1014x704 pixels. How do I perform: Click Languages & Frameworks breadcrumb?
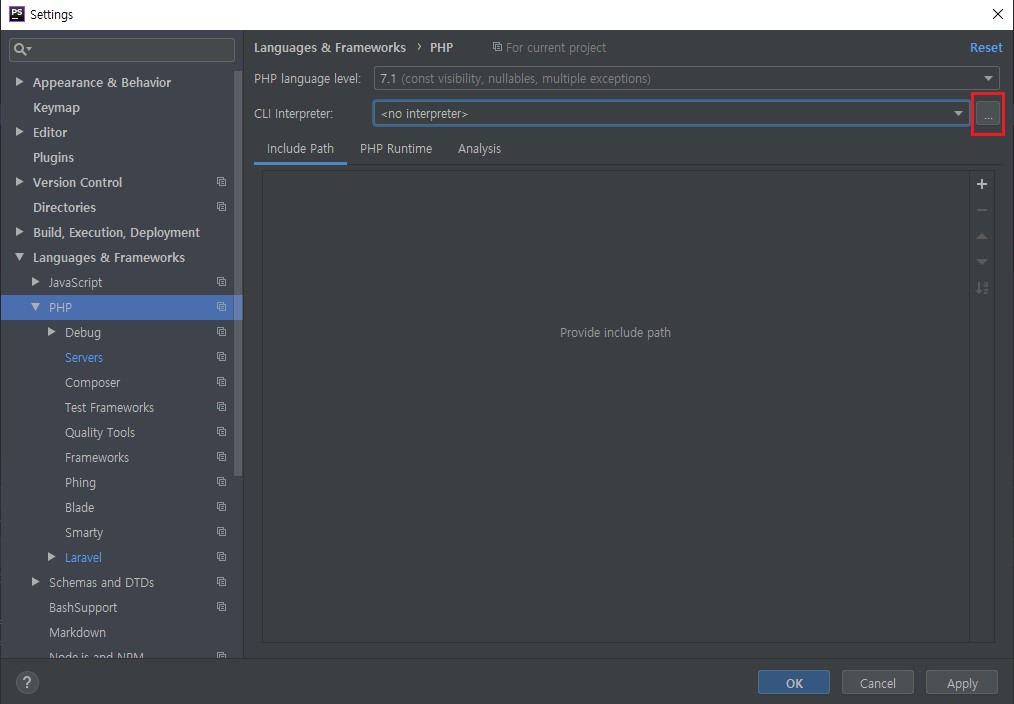click(x=330, y=47)
